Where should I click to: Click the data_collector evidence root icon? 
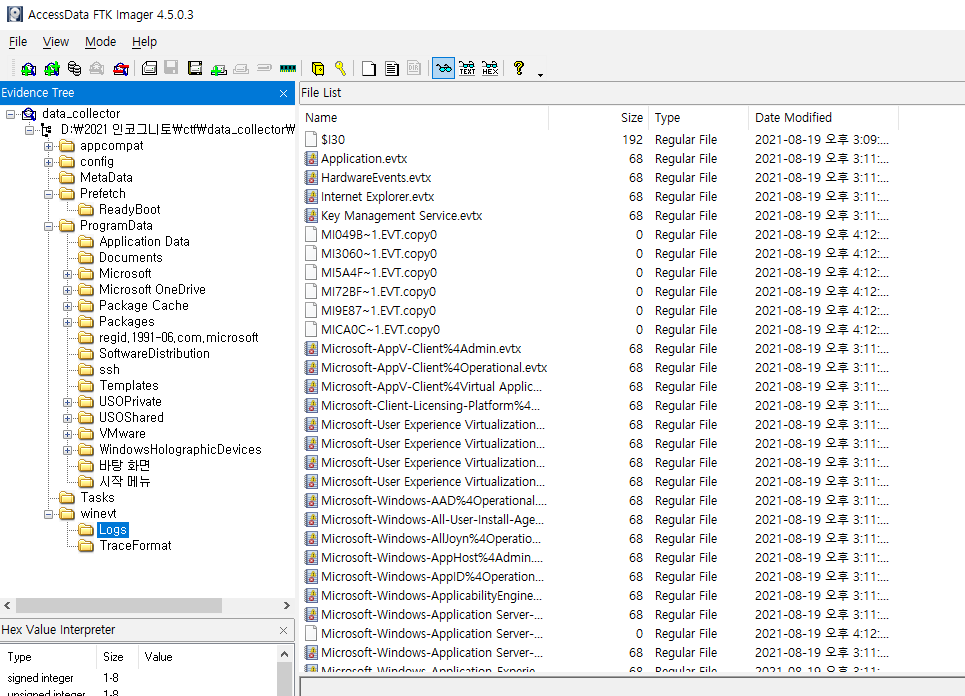(x=29, y=114)
